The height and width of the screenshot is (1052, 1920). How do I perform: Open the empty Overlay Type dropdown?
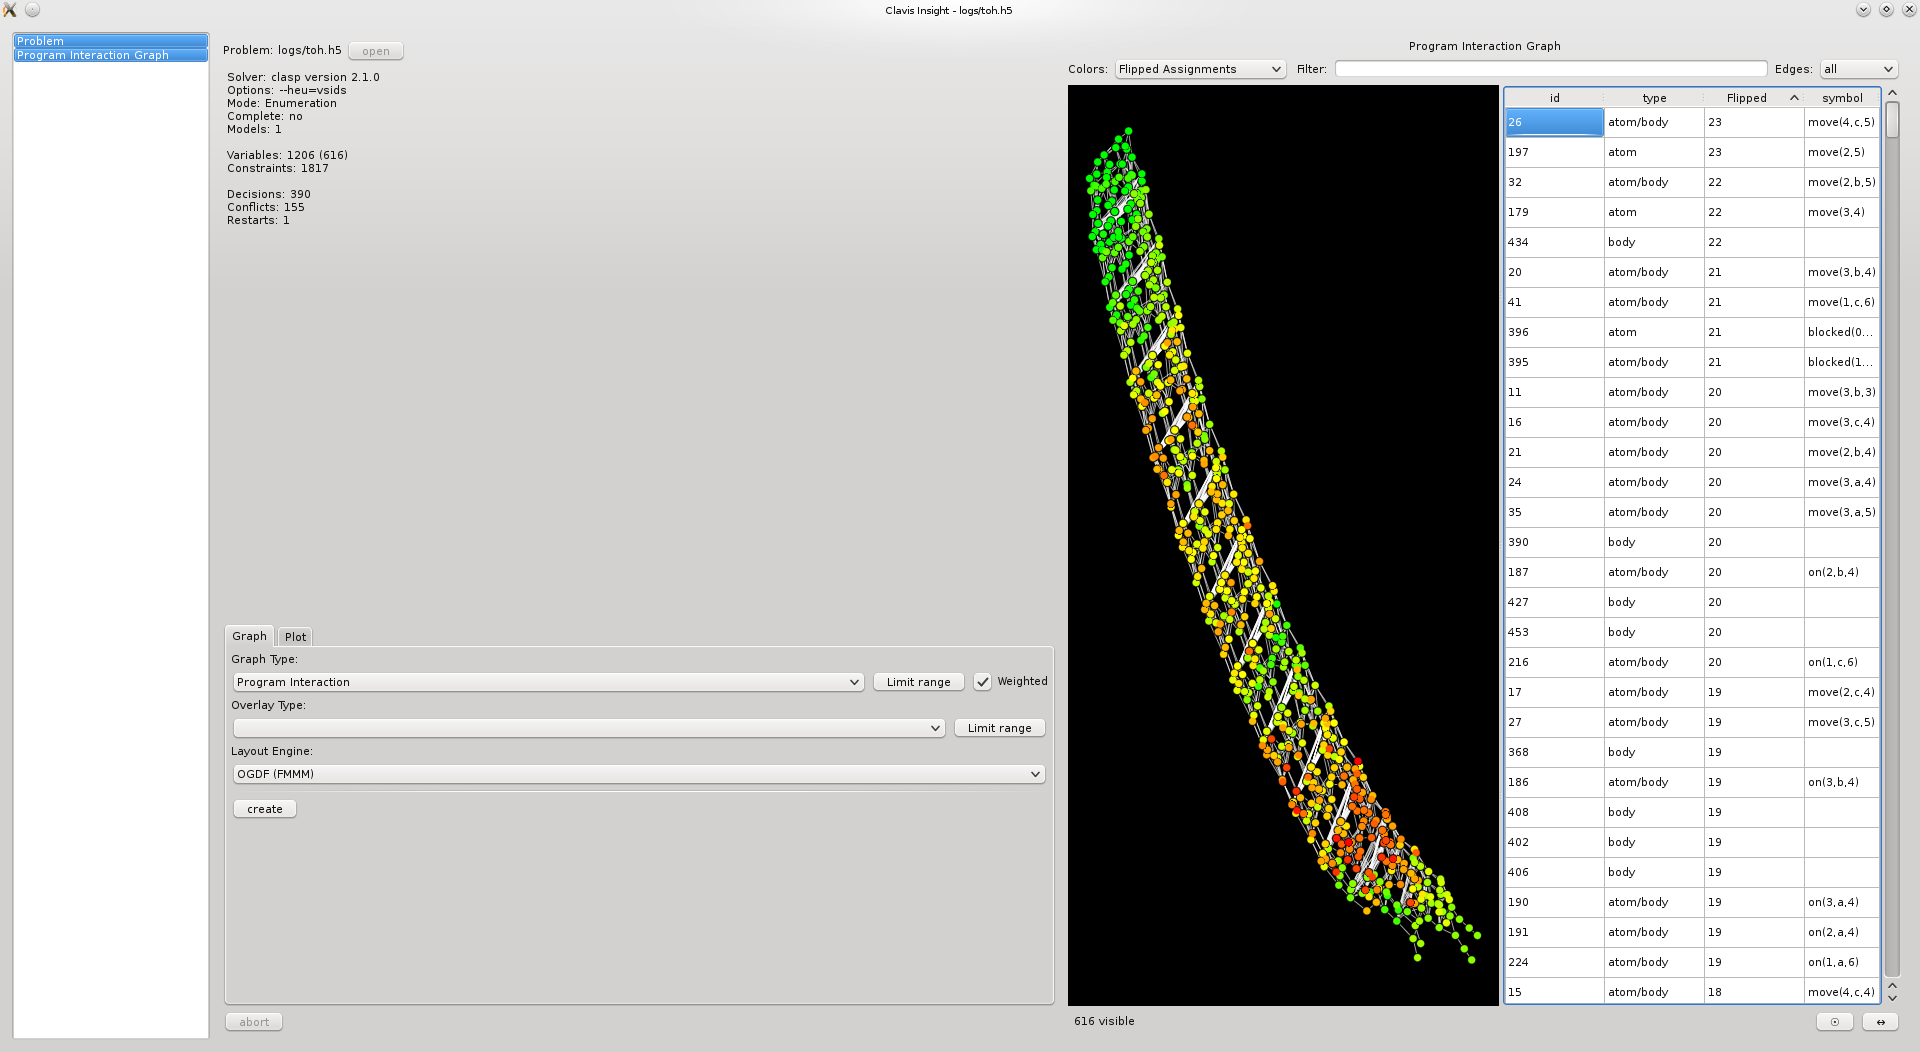[x=588, y=728]
